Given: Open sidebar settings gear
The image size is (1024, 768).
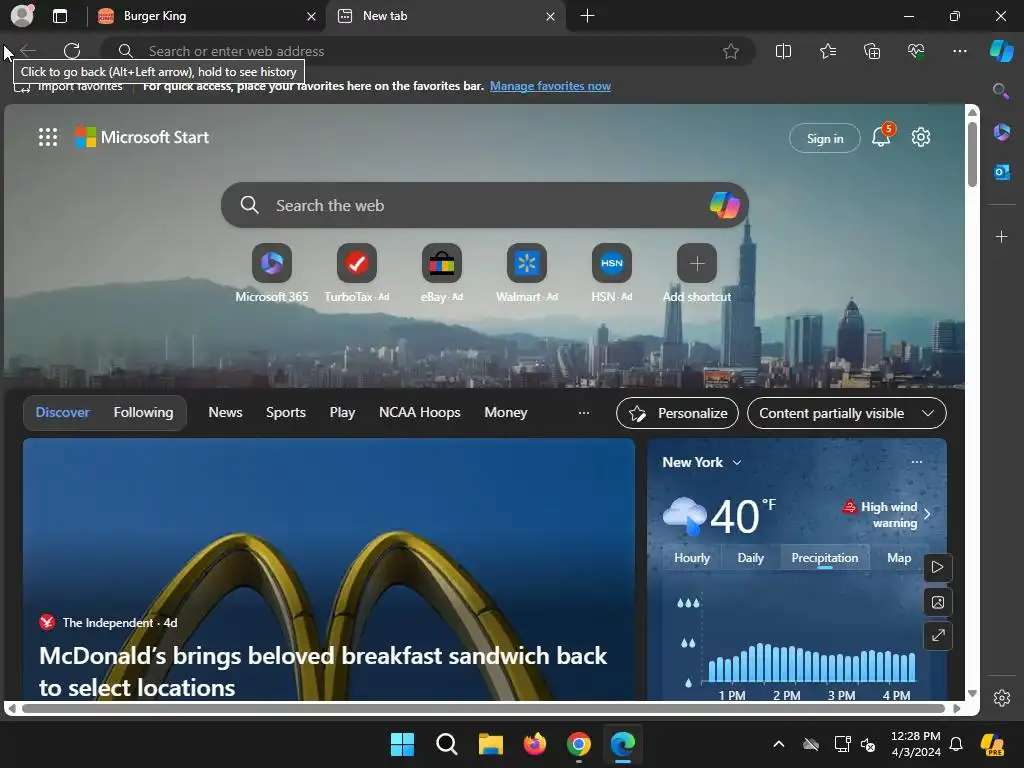Looking at the screenshot, I should [x=1002, y=697].
